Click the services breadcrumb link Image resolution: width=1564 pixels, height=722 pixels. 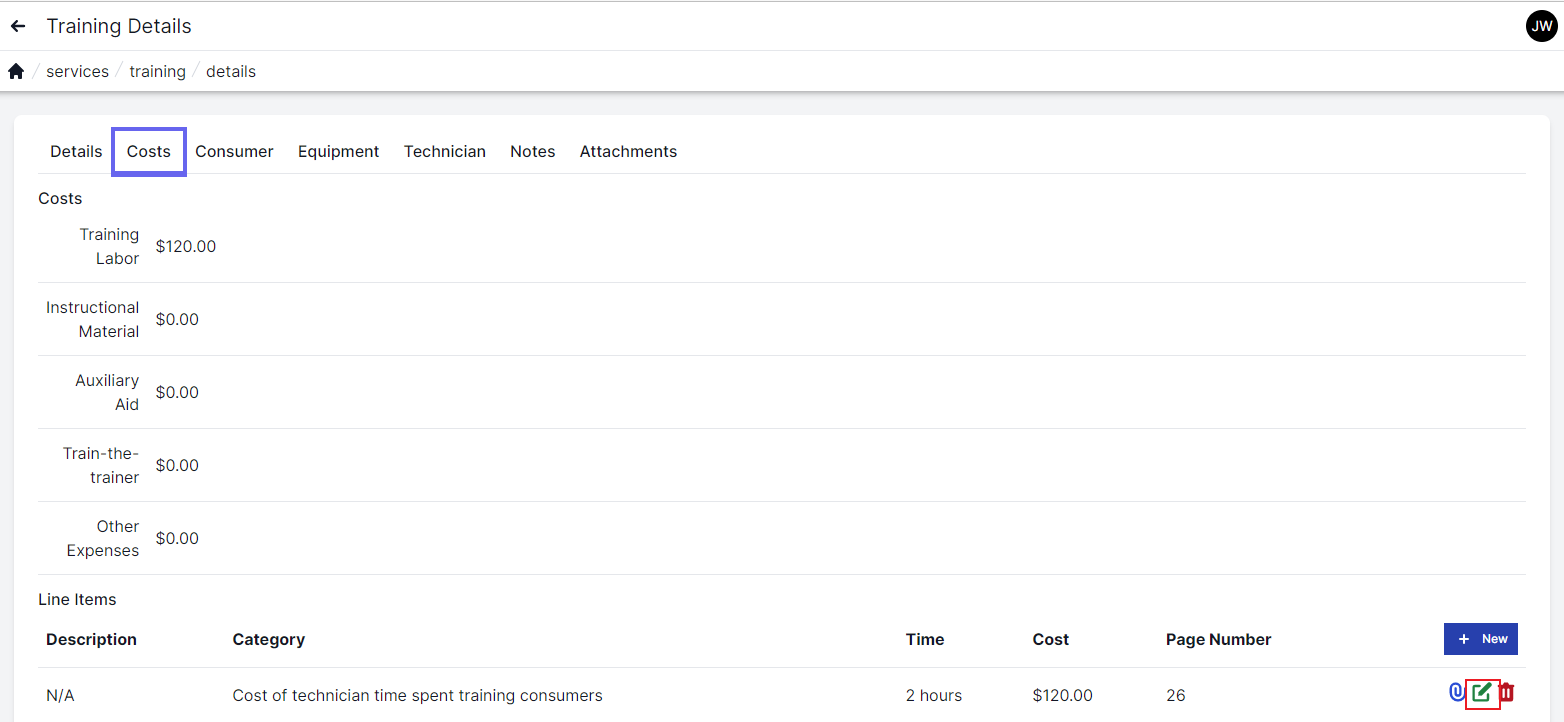click(77, 72)
